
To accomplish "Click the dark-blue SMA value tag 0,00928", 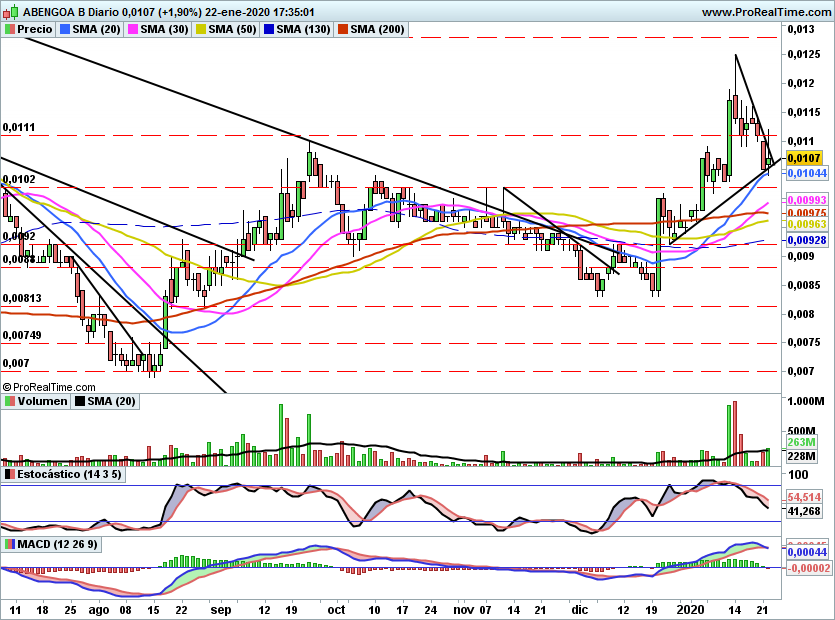I will click(807, 241).
